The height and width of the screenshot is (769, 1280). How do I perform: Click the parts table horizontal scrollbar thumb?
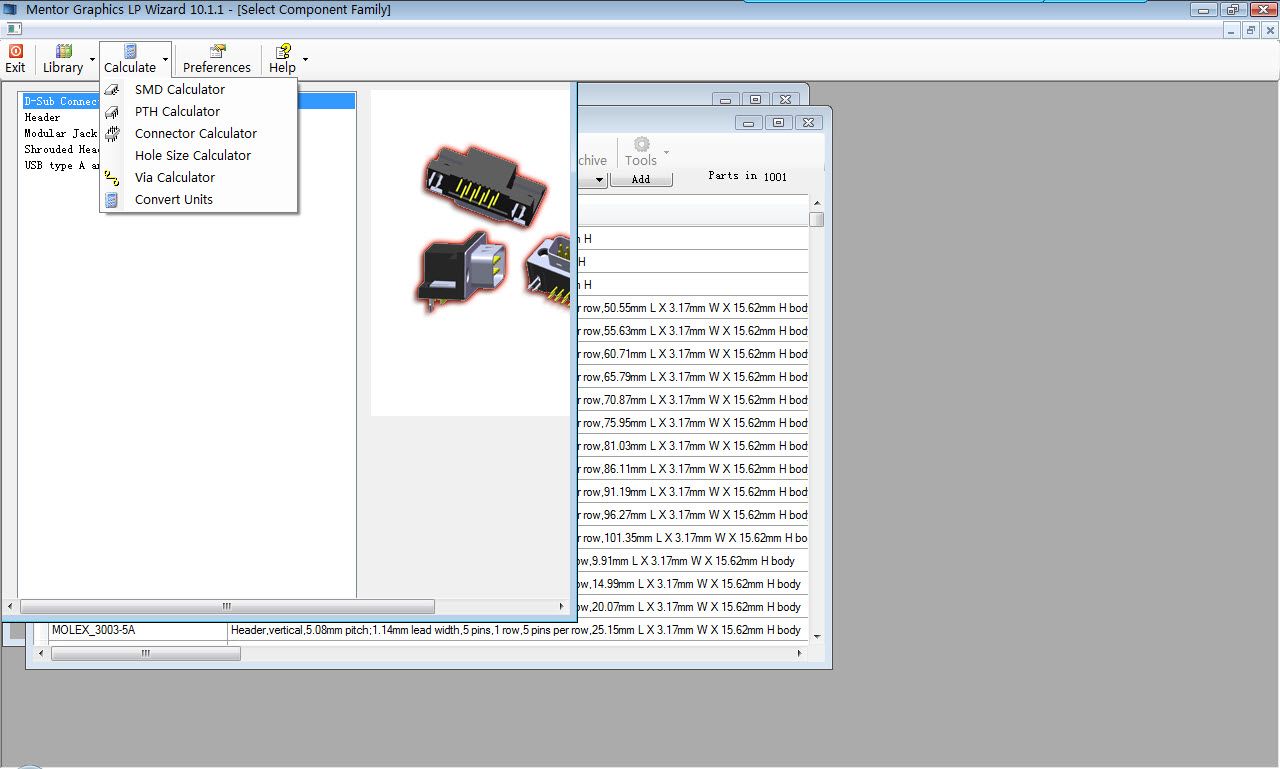click(146, 654)
